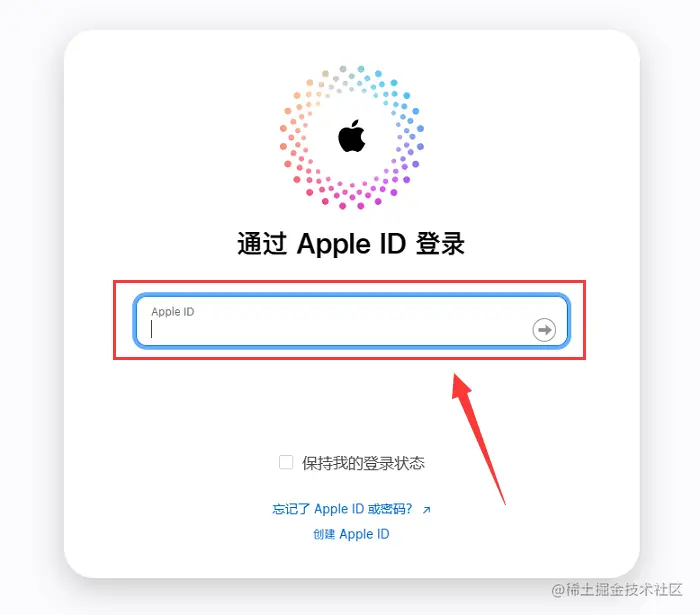Viewport: 700px width, 615px height.
Task: Open the 创建 Apple ID link
Action: (351, 534)
